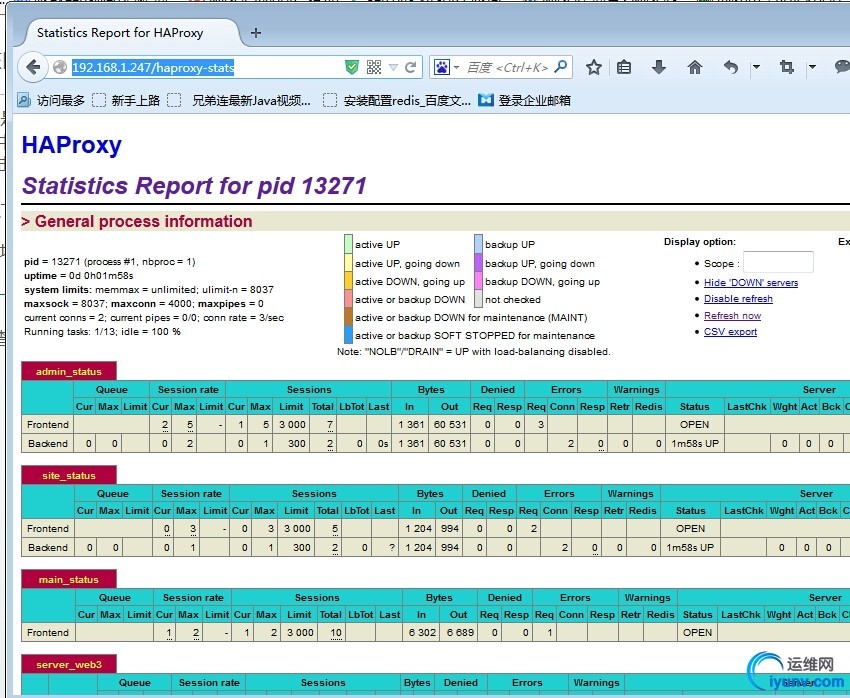
Task: Click admin_status Frontend bytes out 60 531
Action: 450,424
